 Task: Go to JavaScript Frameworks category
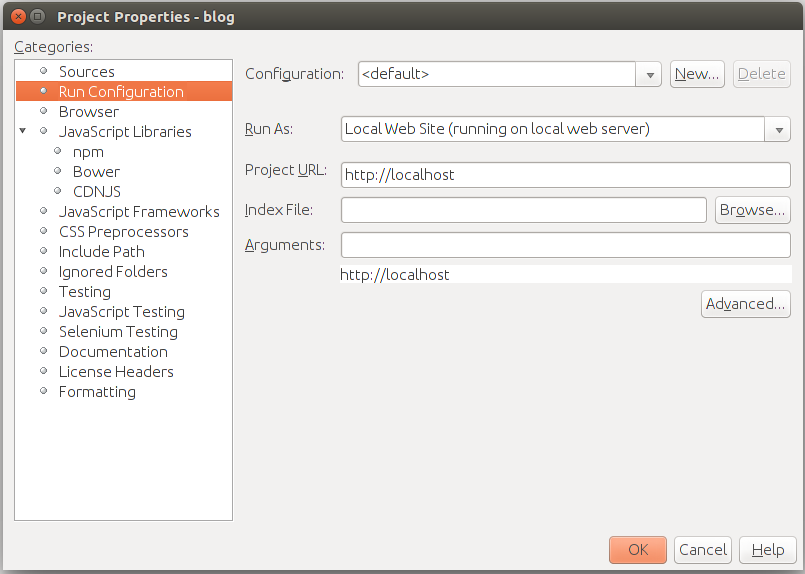(139, 212)
